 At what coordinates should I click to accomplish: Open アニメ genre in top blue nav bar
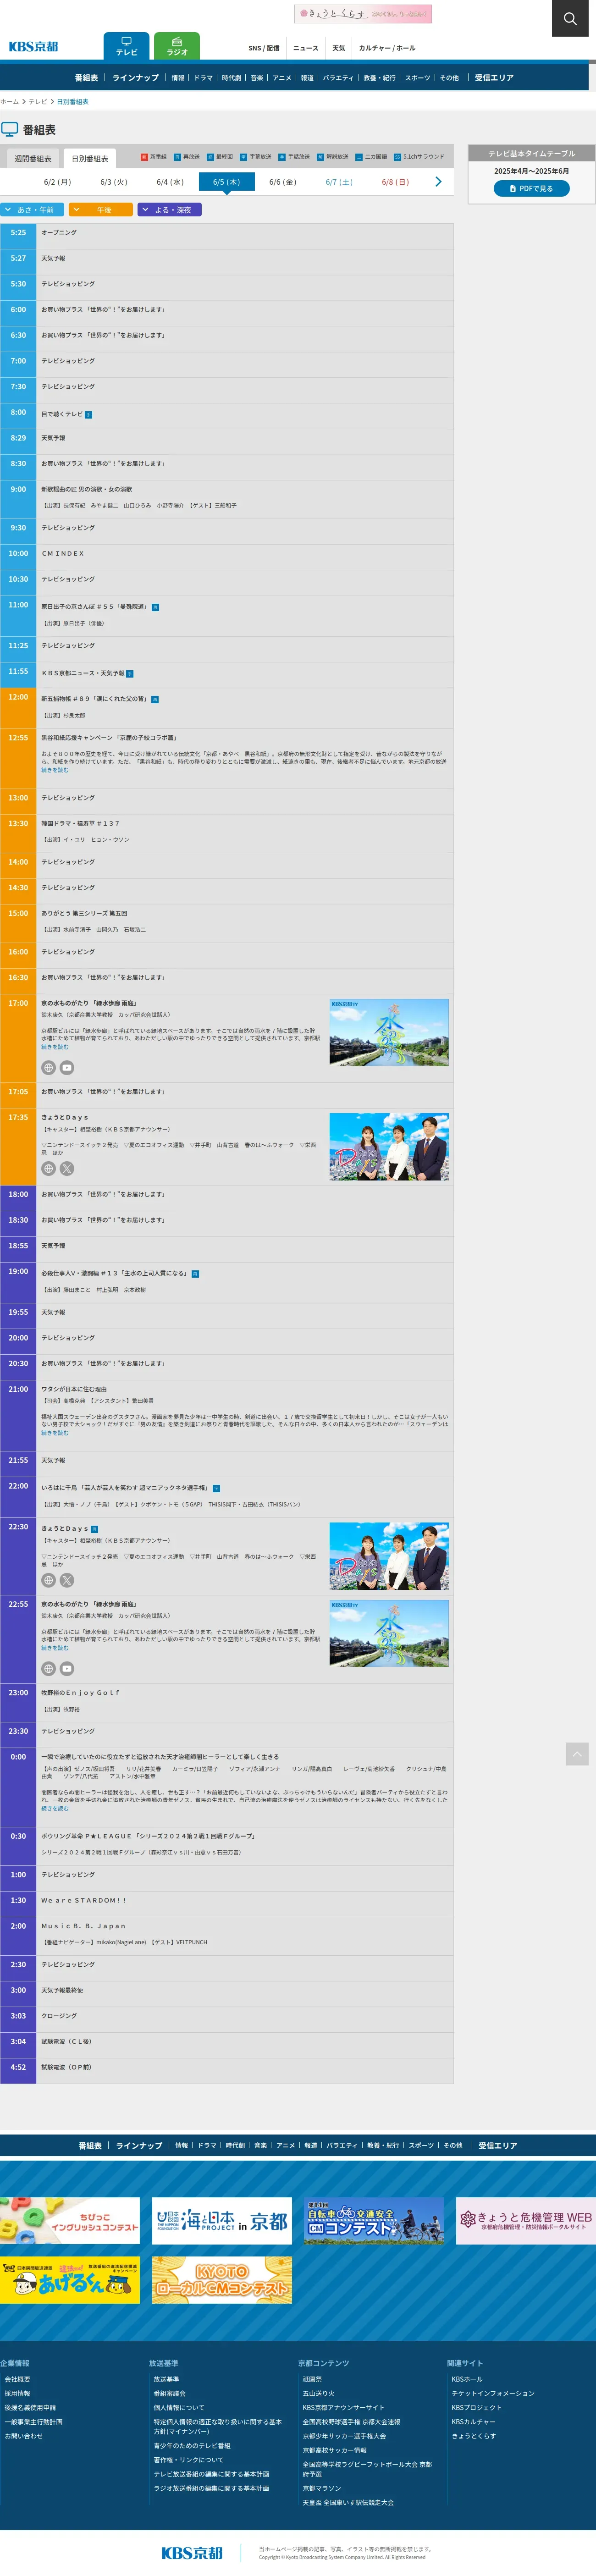282,78
